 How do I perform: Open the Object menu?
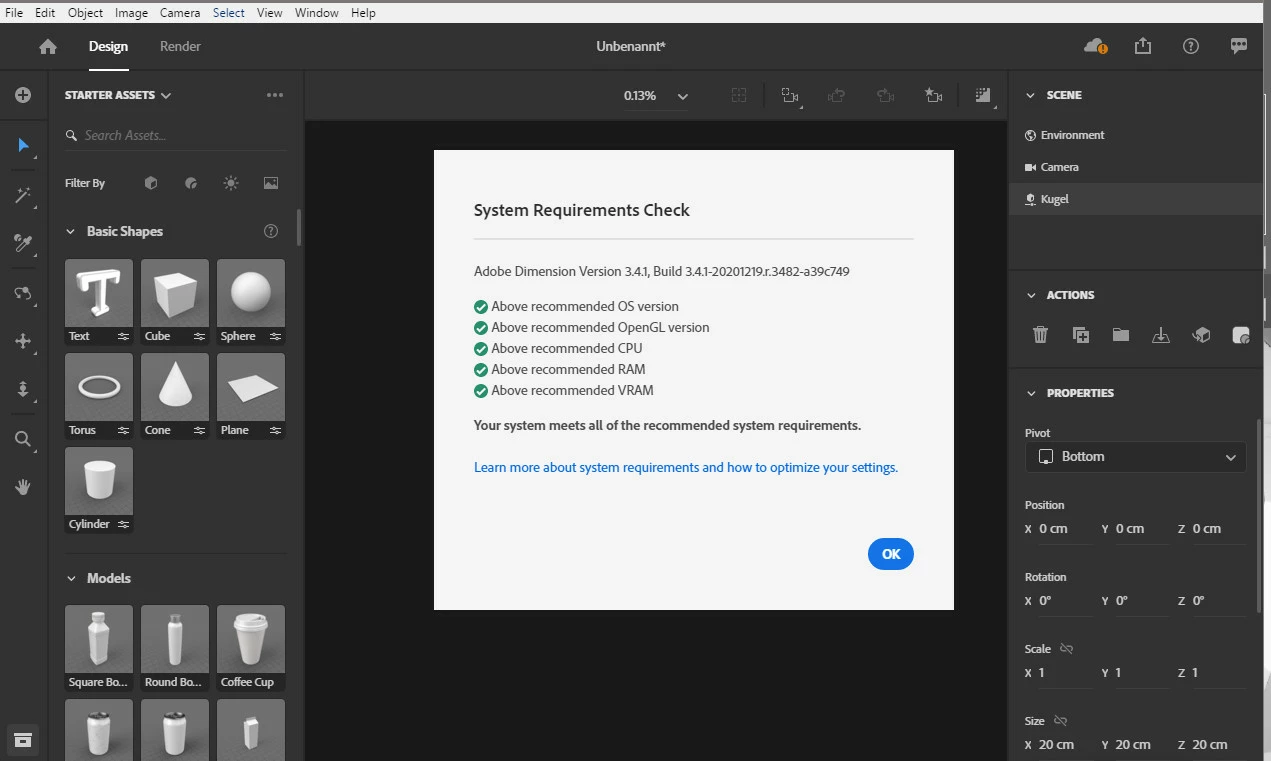tap(85, 12)
